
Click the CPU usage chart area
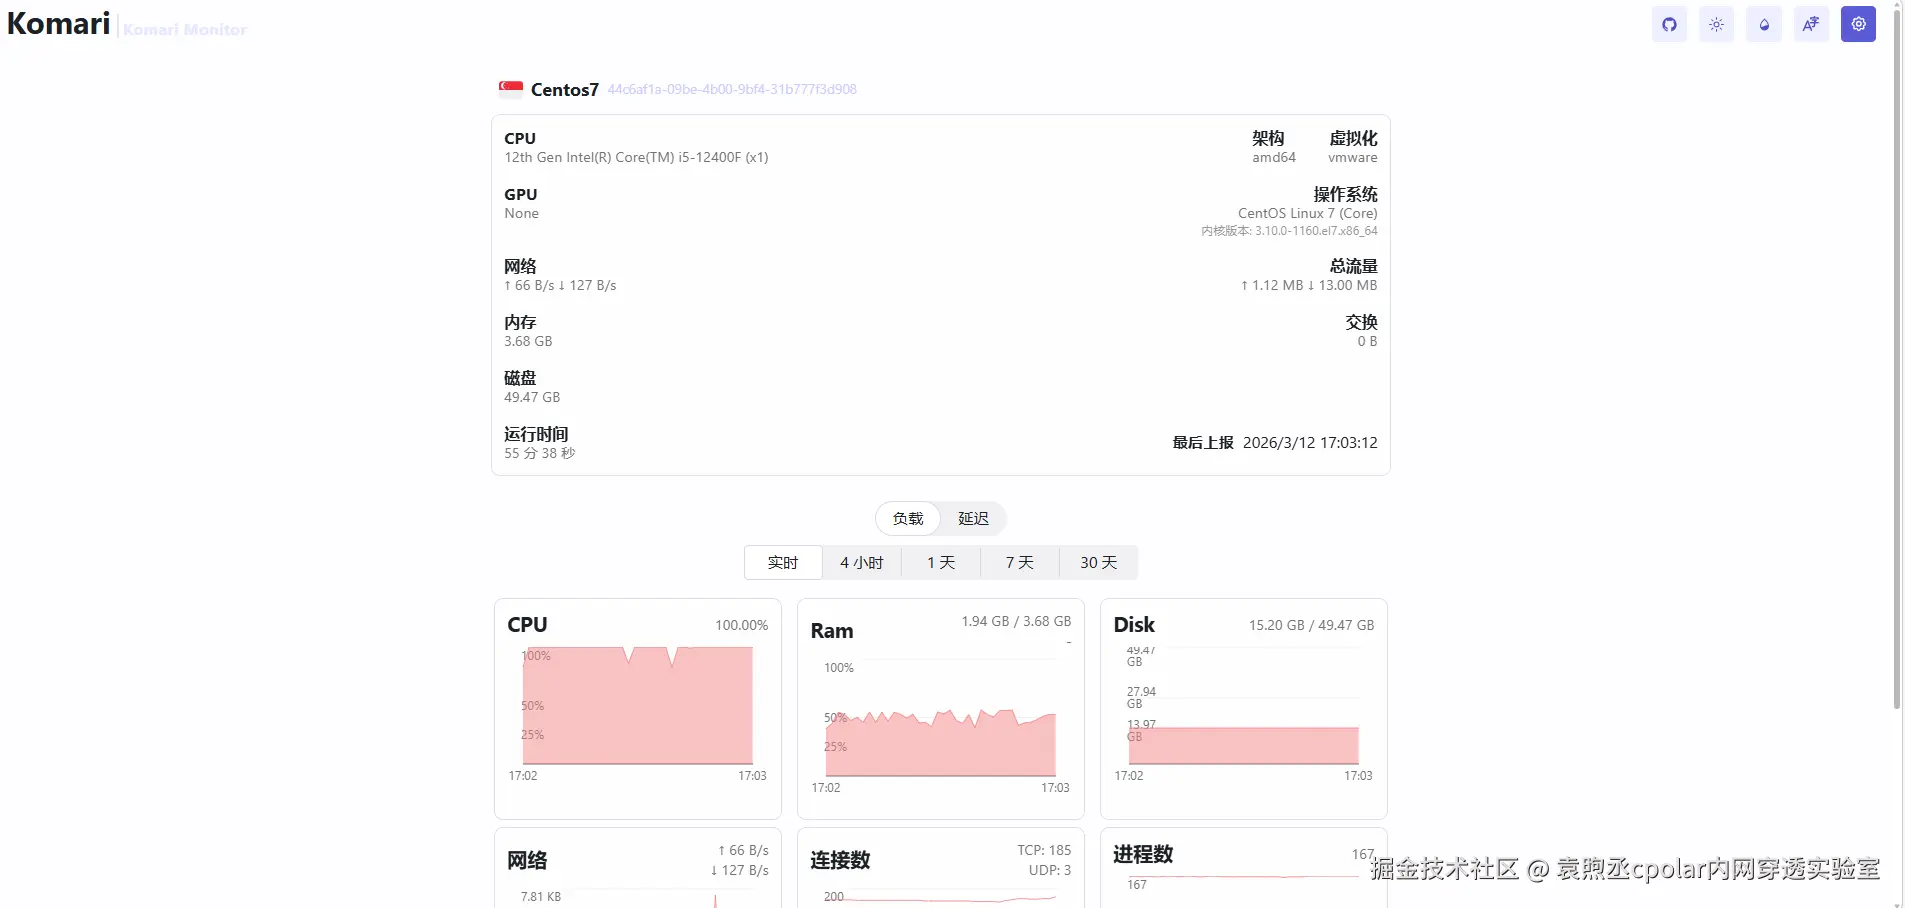click(637, 706)
